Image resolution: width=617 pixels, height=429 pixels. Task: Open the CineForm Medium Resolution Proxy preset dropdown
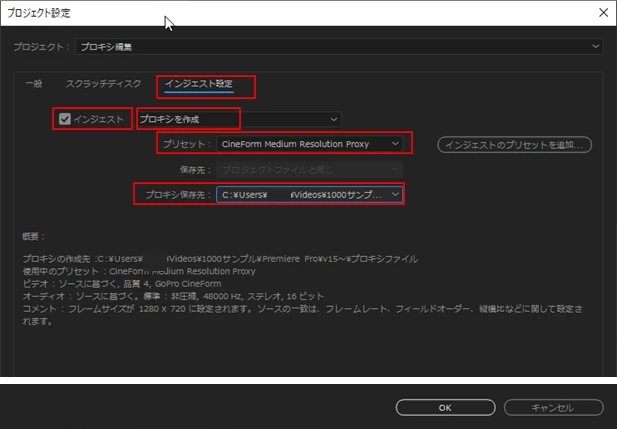(x=309, y=144)
